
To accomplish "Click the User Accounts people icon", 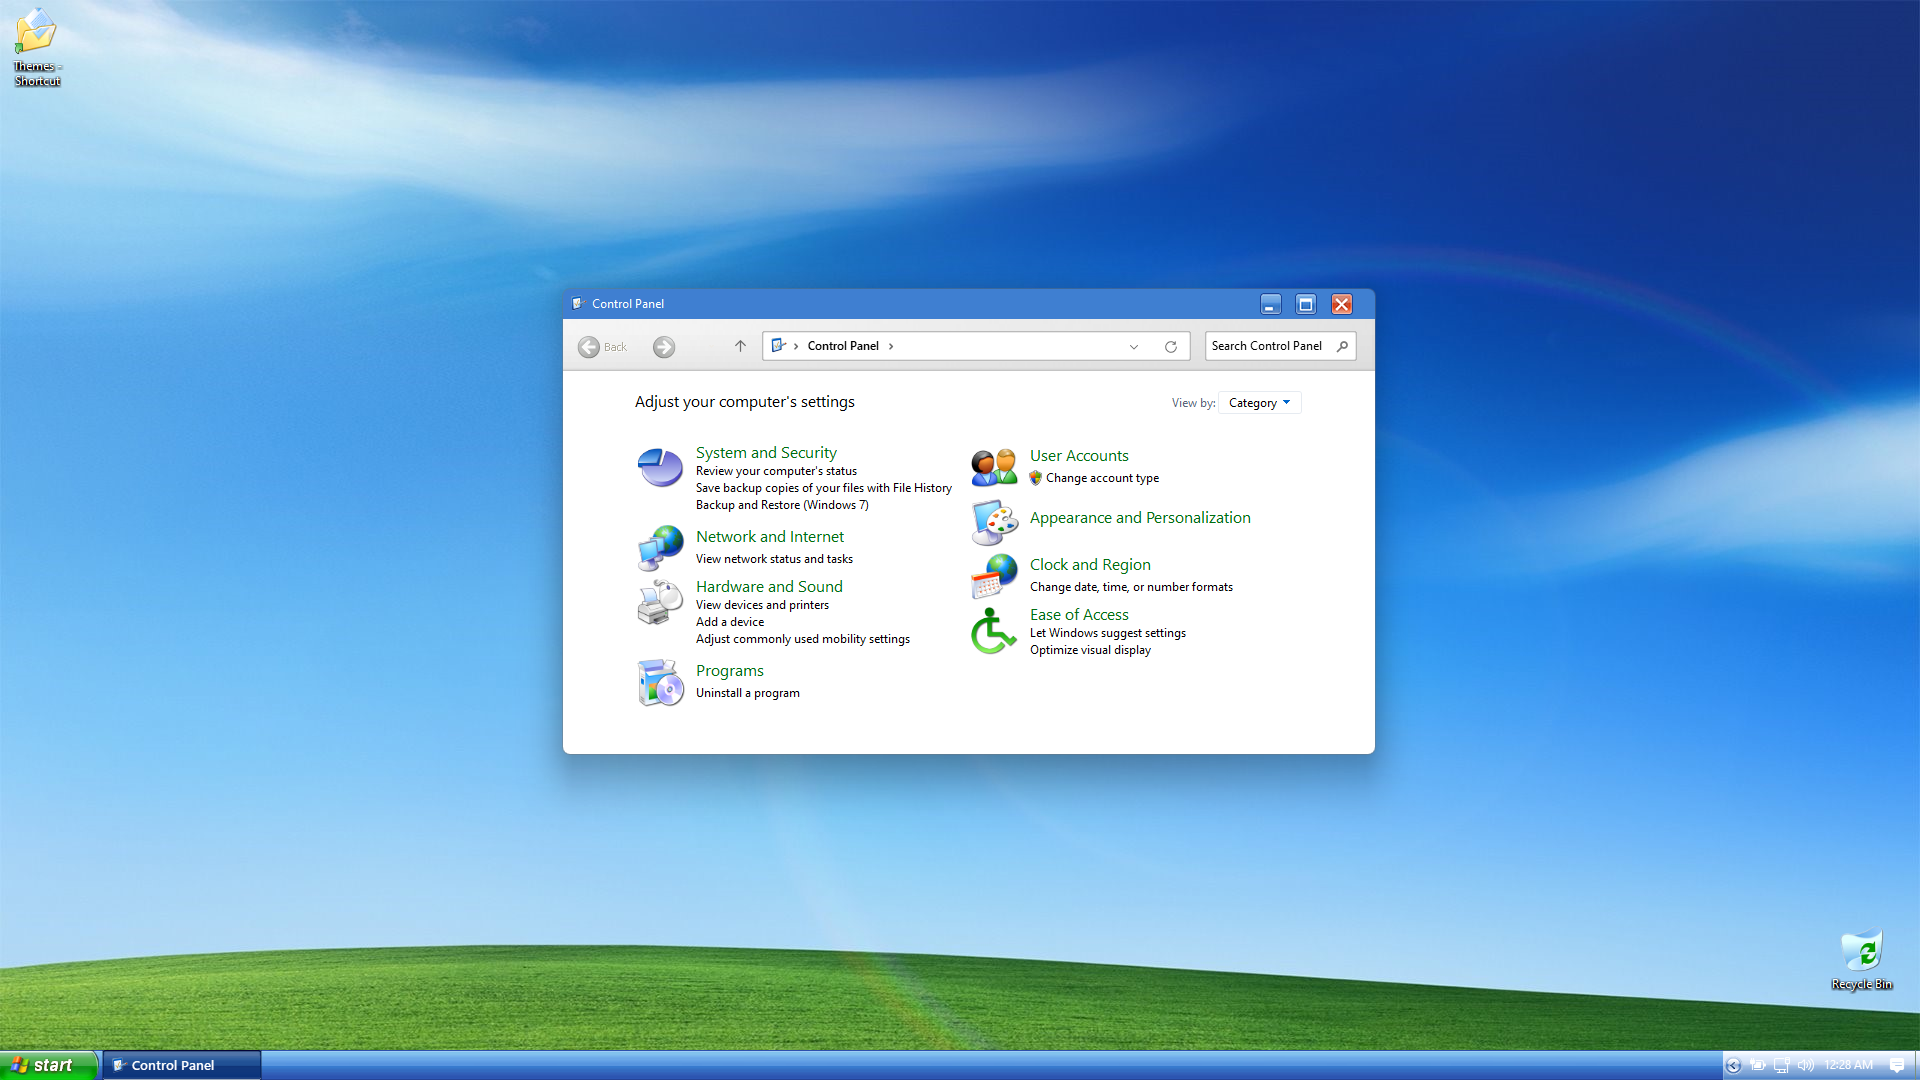I will (x=994, y=467).
